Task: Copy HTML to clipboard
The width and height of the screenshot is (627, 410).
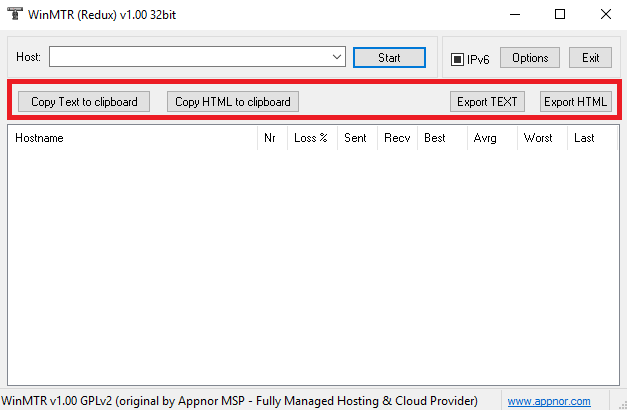Action: click(233, 102)
